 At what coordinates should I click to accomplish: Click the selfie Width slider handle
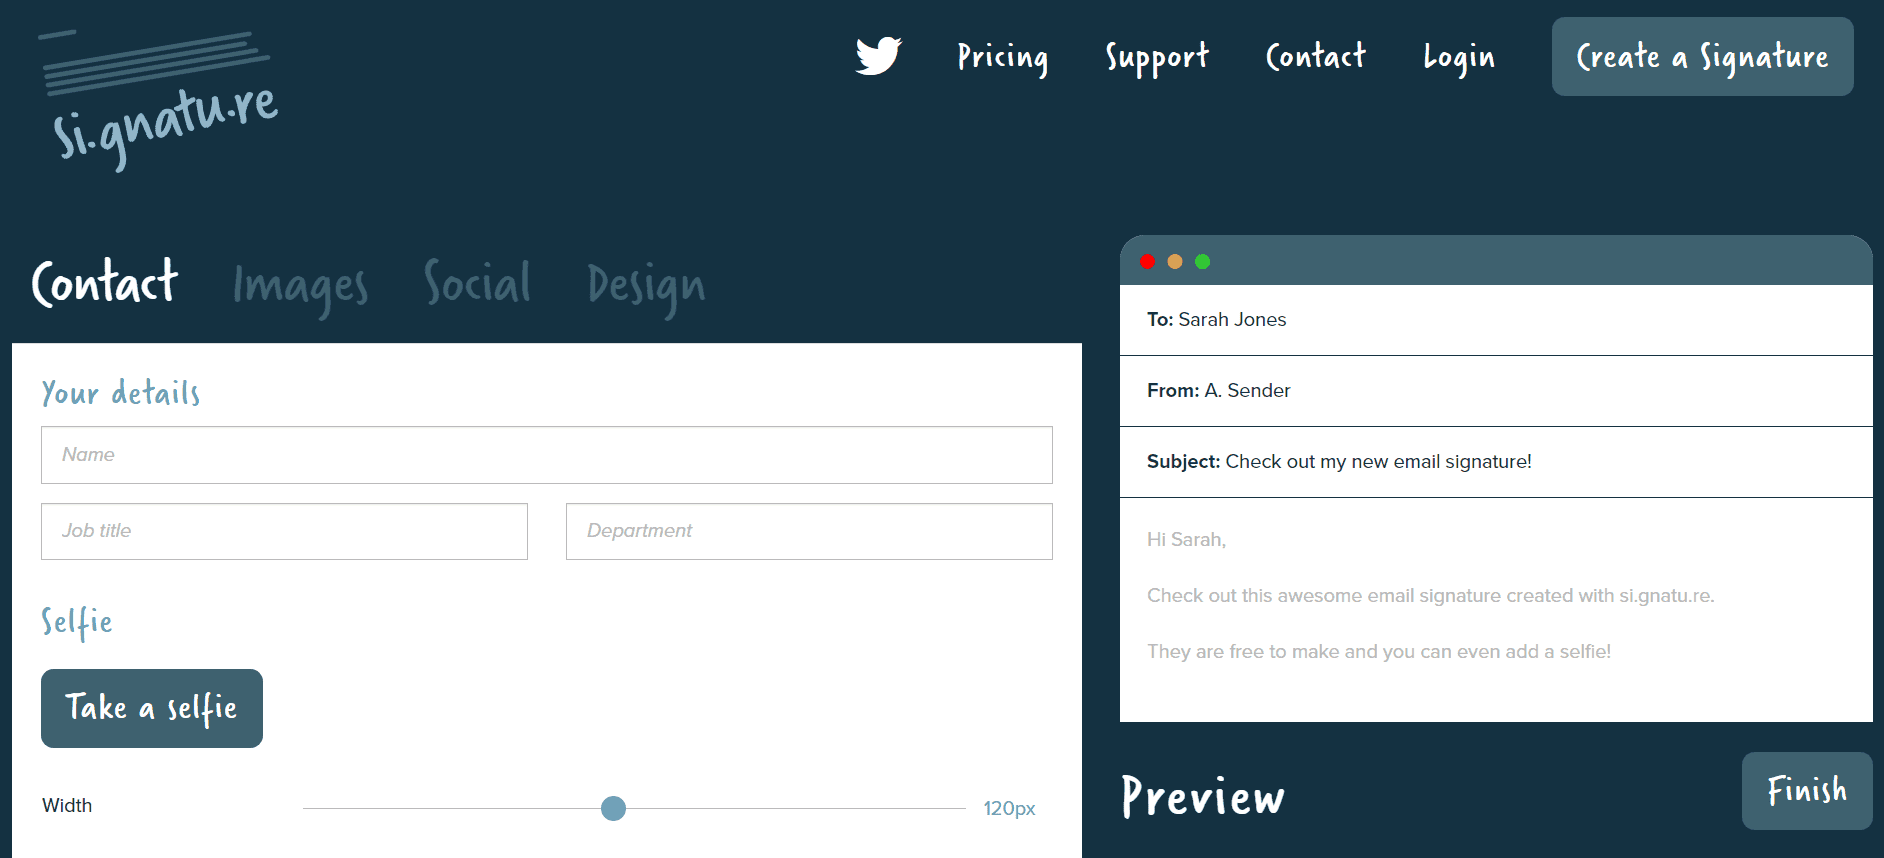pyautogui.click(x=613, y=808)
